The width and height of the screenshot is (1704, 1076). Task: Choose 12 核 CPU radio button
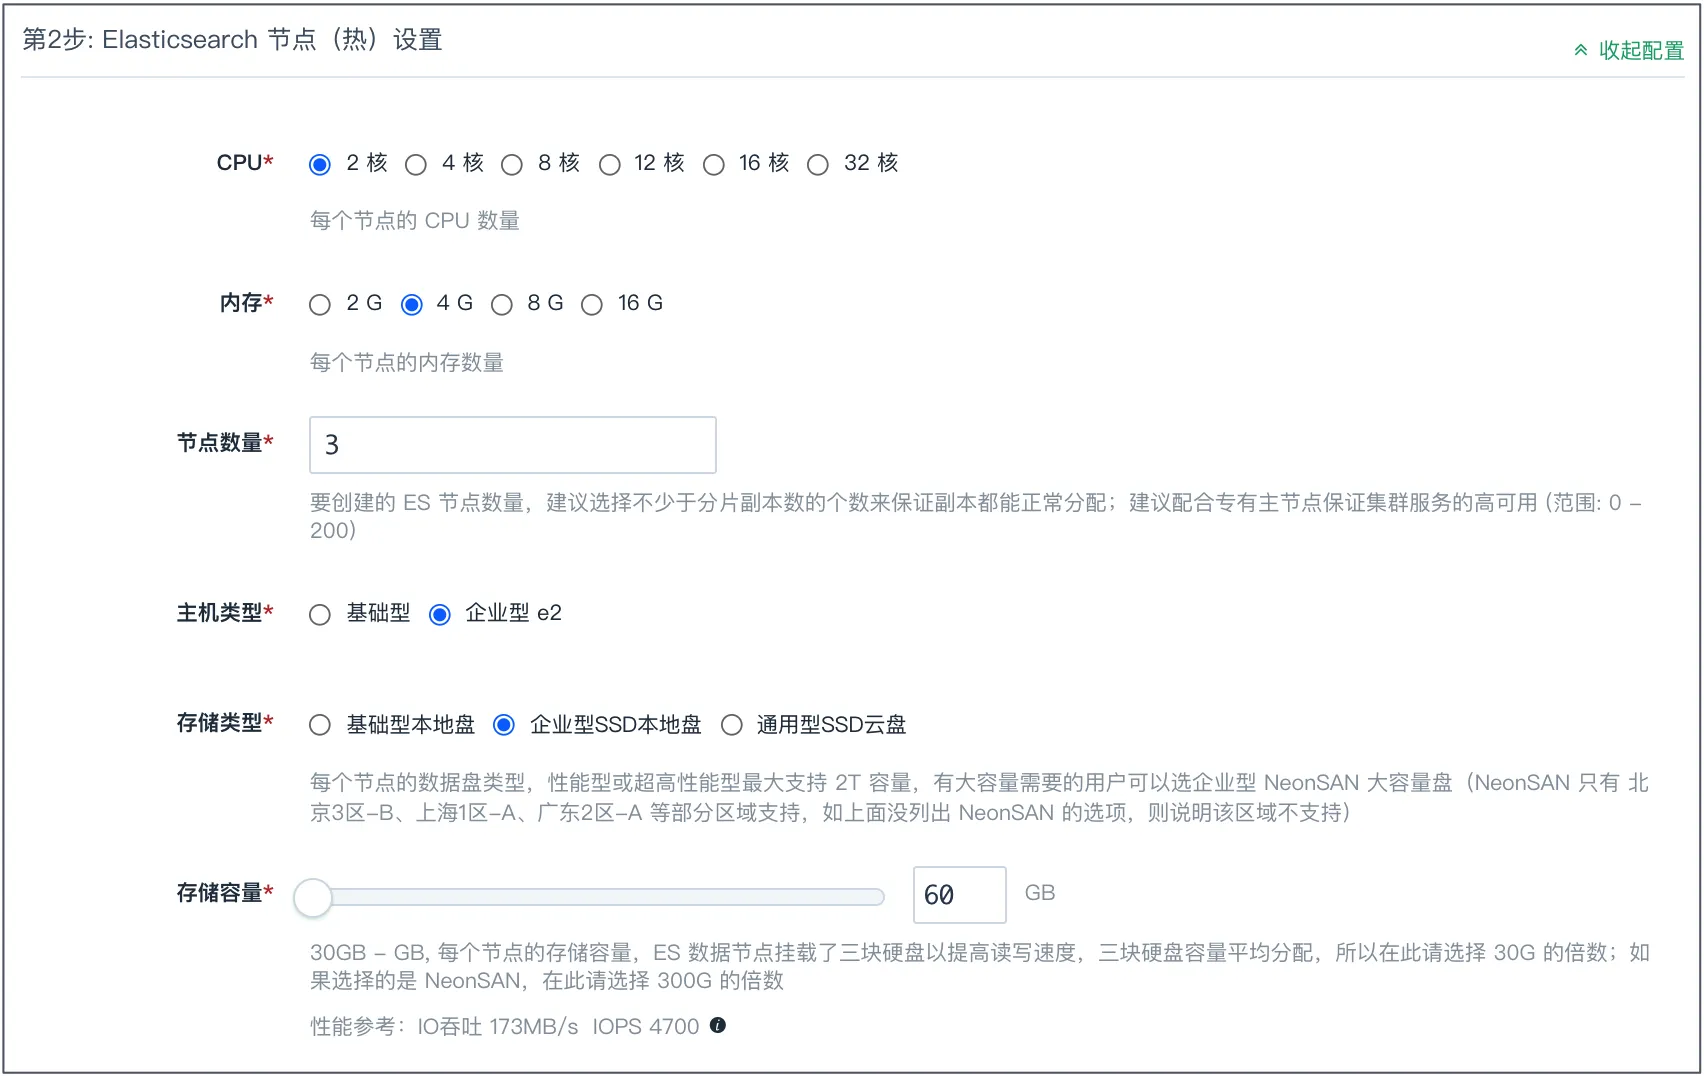[610, 164]
